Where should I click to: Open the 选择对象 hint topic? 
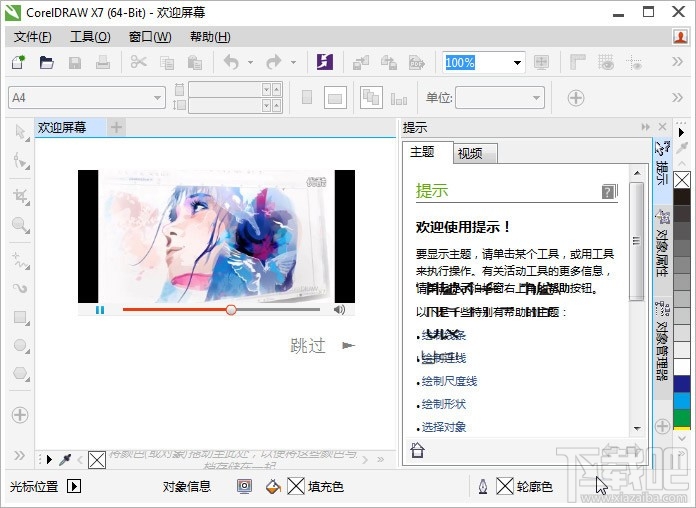(x=443, y=427)
